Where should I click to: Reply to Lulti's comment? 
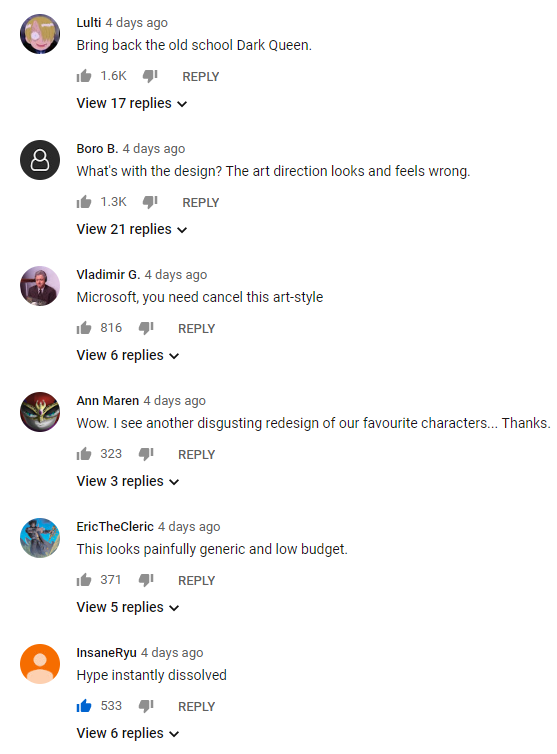pos(201,76)
